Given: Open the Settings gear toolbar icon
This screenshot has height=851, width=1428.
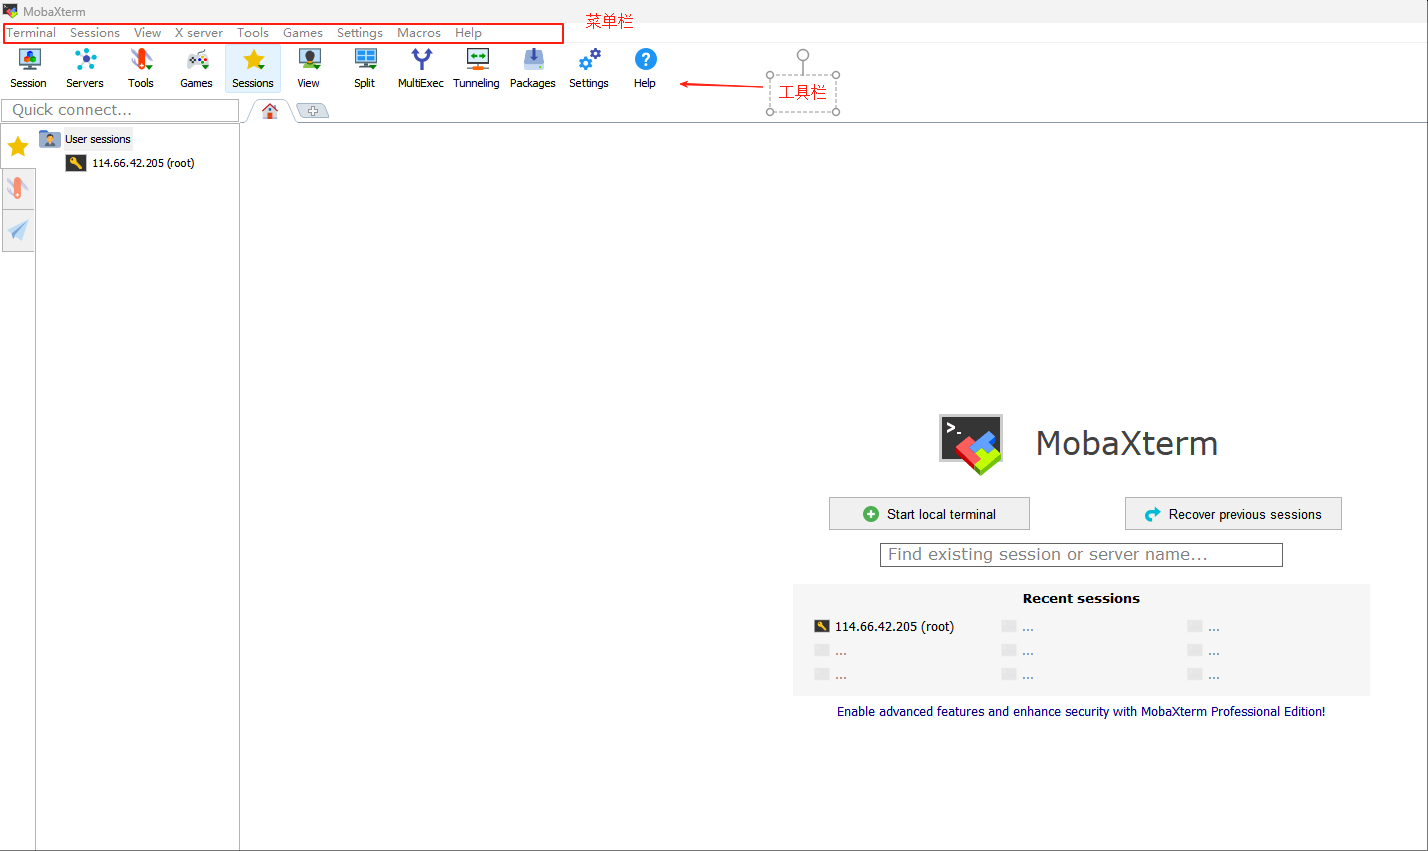Looking at the screenshot, I should click(x=589, y=68).
